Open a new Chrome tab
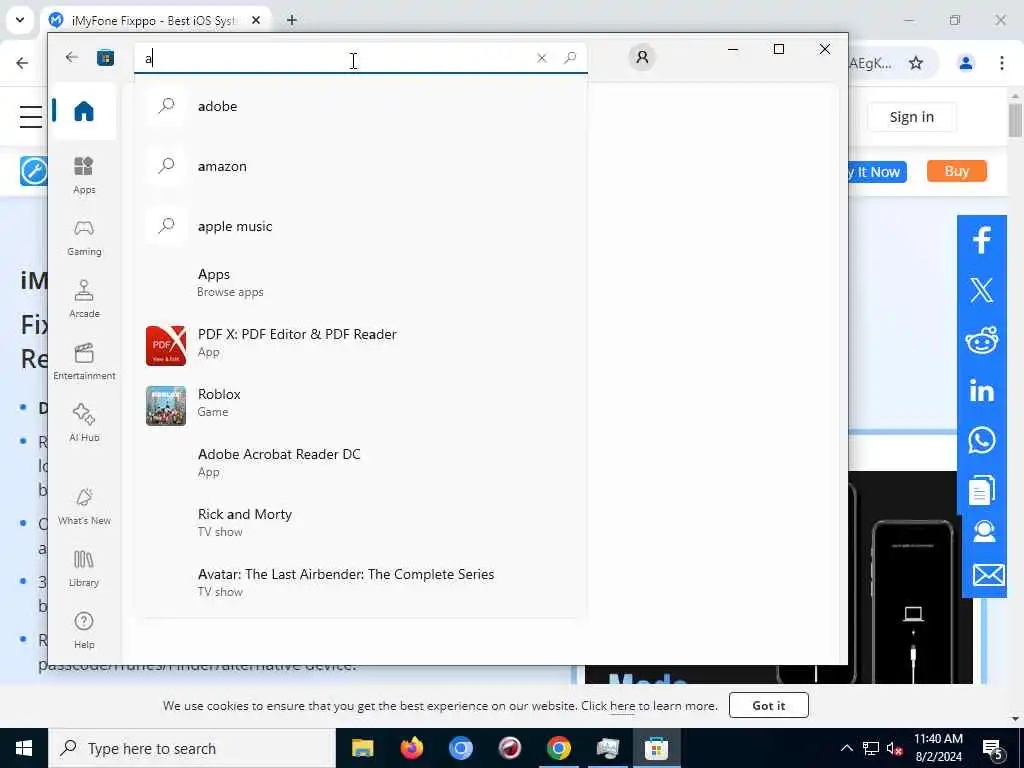 pyautogui.click(x=292, y=20)
